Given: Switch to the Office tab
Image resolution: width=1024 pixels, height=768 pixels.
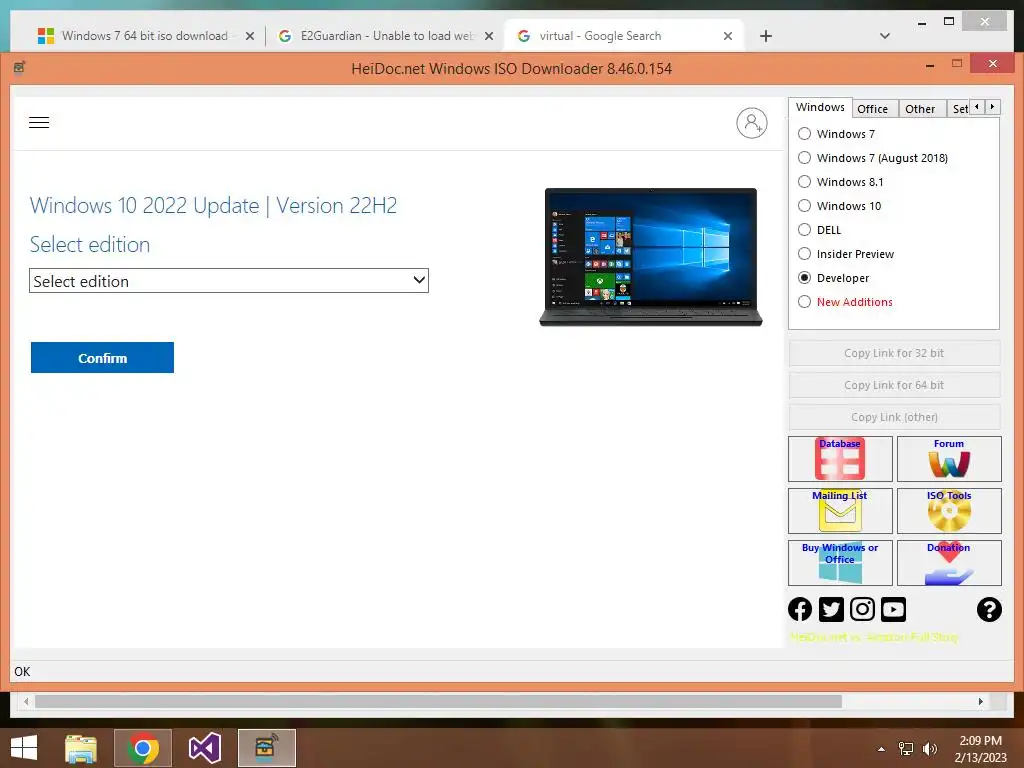Looking at the screenshot, I should [x=872, y=108].
